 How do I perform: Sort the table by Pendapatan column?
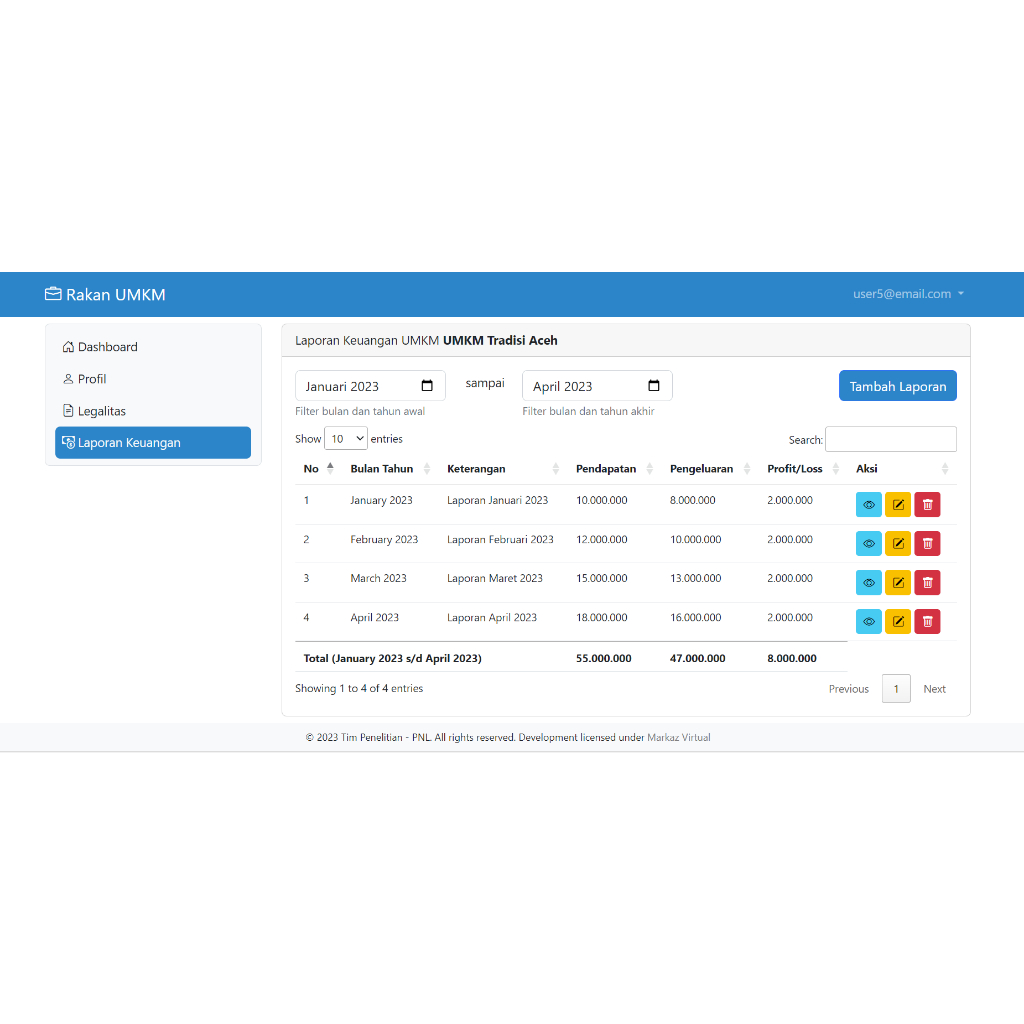click(x=605, y=468)
